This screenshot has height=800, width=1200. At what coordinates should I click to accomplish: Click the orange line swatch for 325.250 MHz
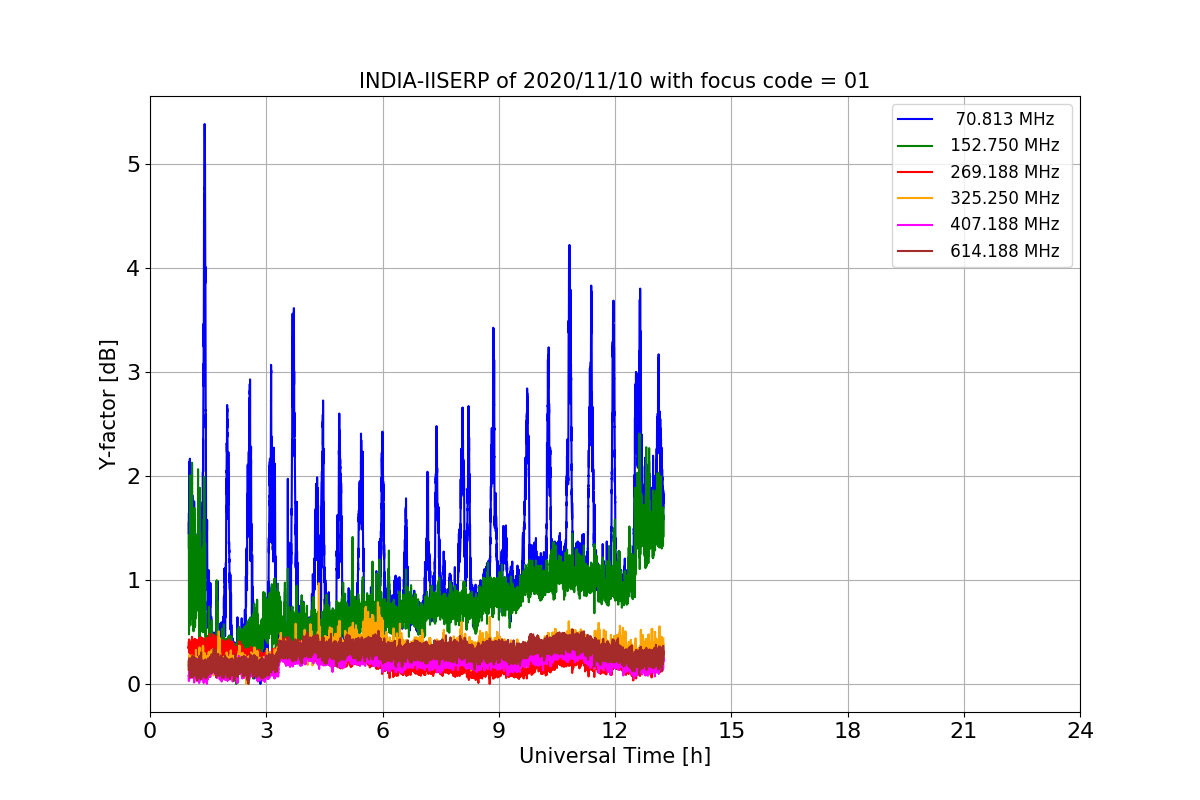pos(915,198)
